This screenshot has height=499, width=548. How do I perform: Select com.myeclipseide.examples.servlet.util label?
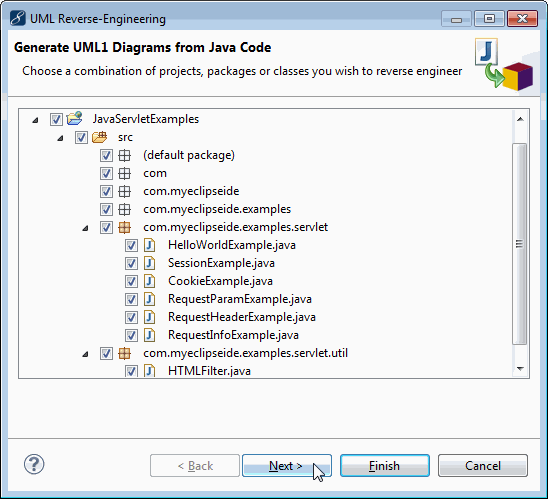click(245, 353)
